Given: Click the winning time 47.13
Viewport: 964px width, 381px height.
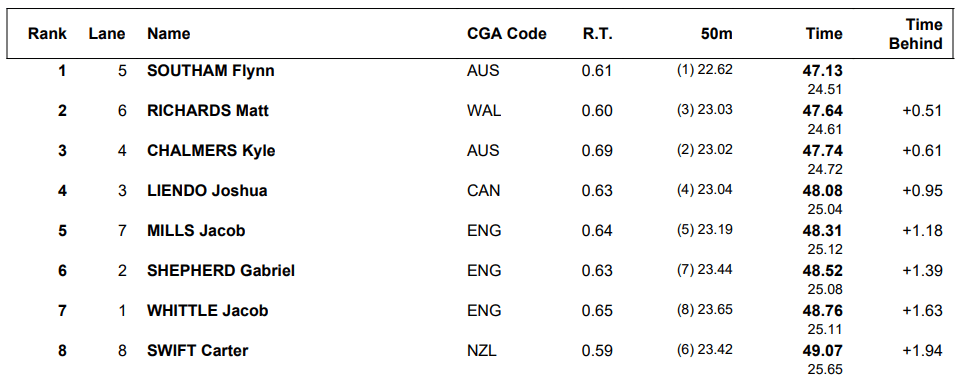Looking at the screenshot, I should (x=823, y=71).
